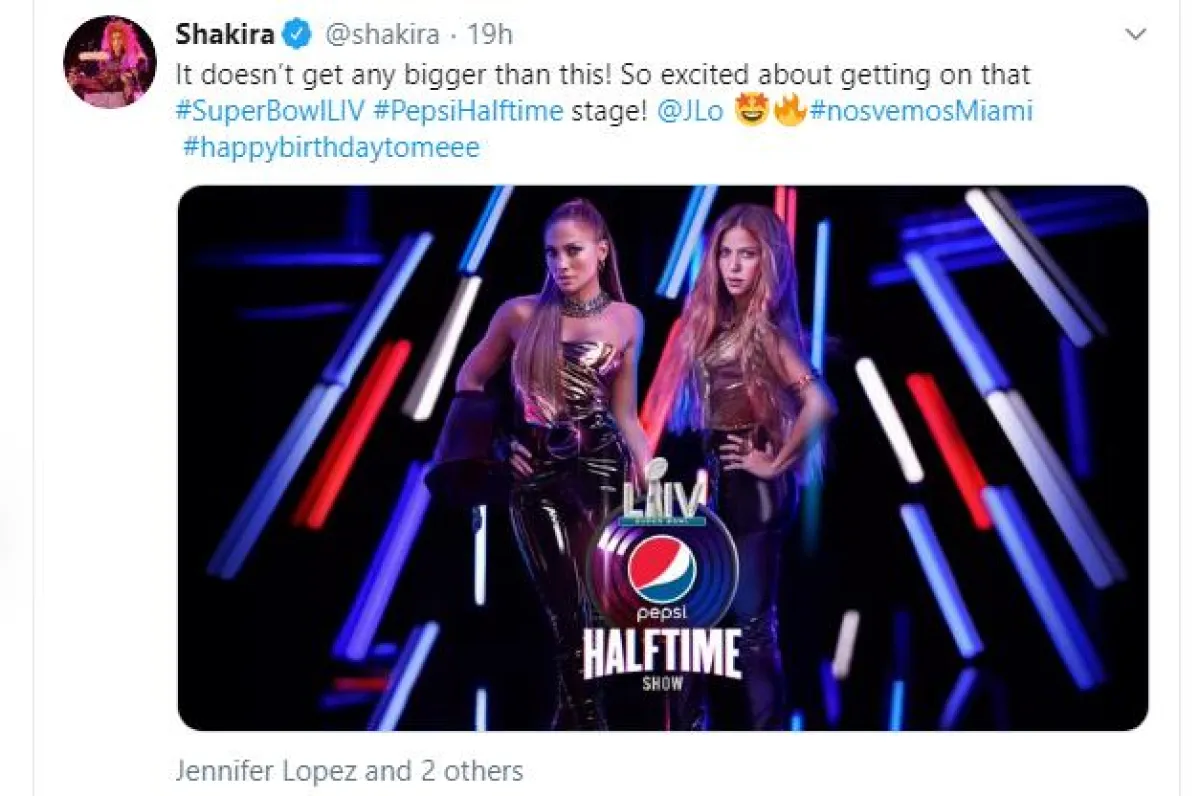Click the word "stage!" in the tweet
The image size is (1200, 796).
[x=609, y=111]
